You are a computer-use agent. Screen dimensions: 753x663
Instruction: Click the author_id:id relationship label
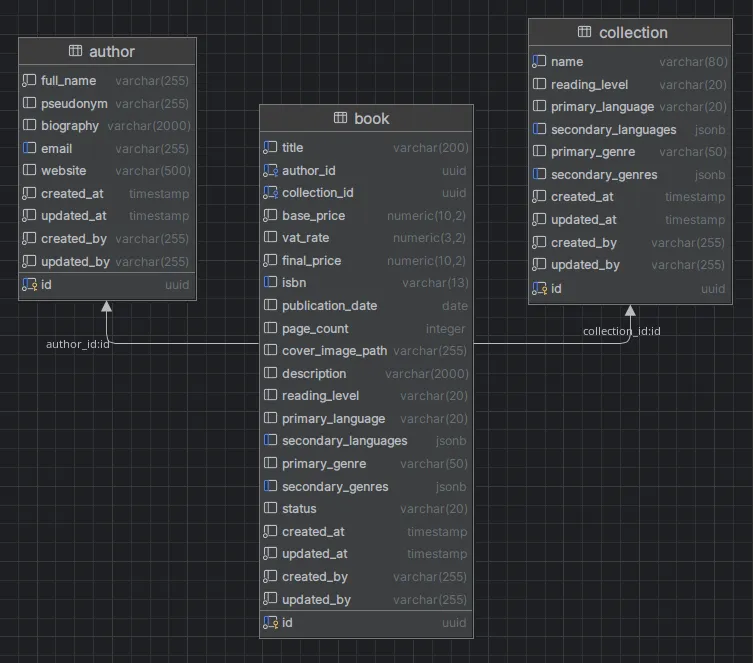(78, 344)
